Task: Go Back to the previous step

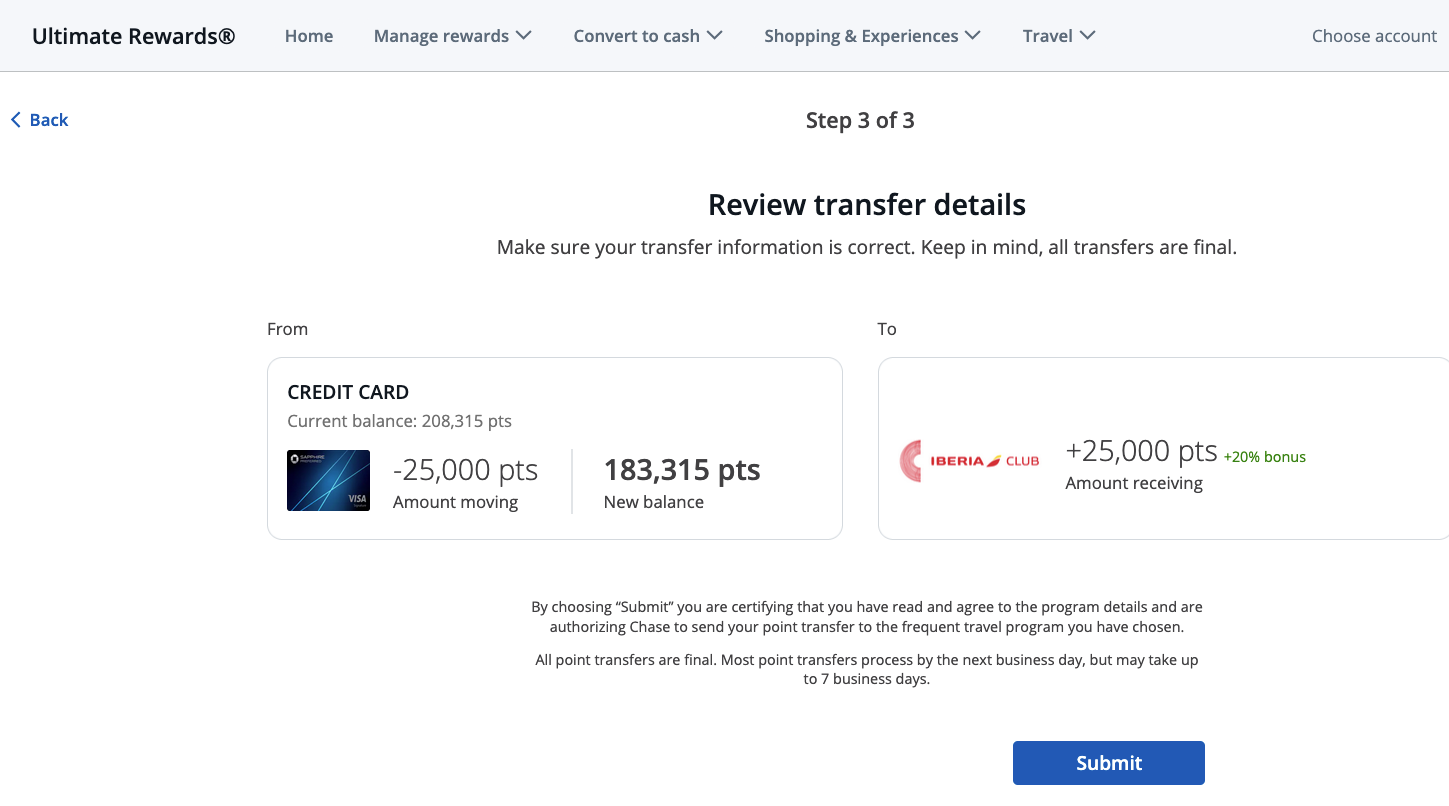Action: pos(39,119)
